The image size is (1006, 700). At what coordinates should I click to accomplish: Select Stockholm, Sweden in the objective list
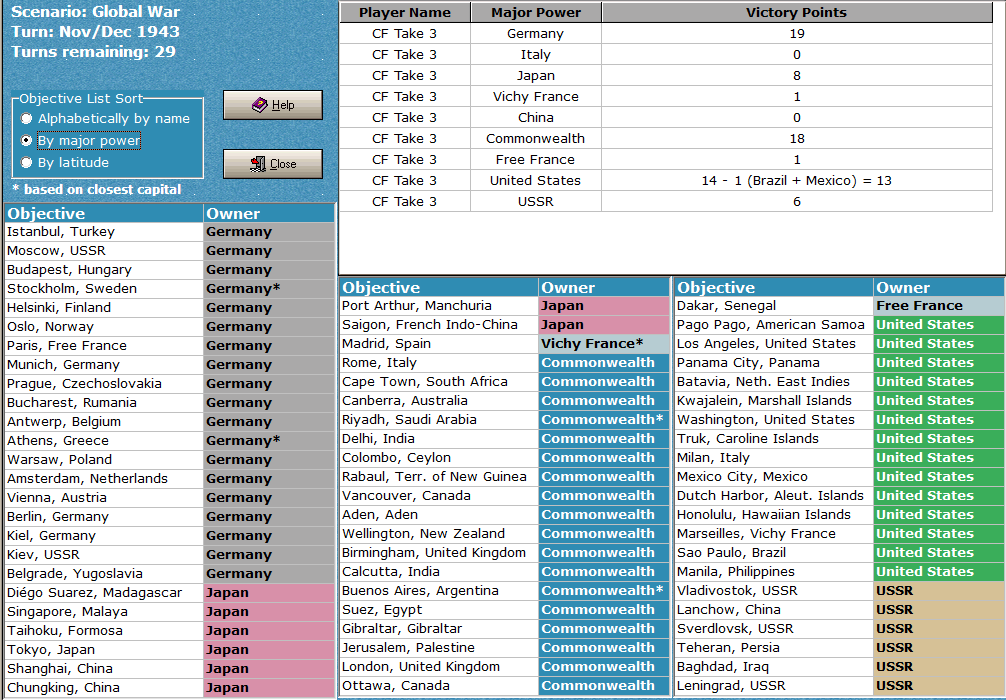[104, 289]
